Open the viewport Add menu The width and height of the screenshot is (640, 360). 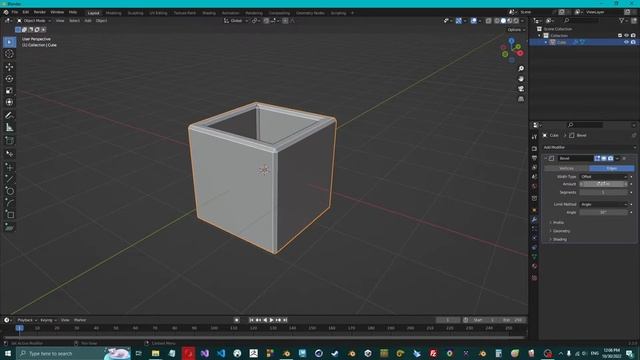click(x=88, y=20)
